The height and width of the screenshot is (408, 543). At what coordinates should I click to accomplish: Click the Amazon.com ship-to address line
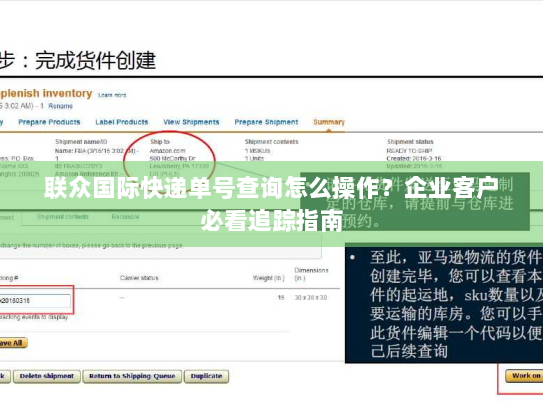168,151
